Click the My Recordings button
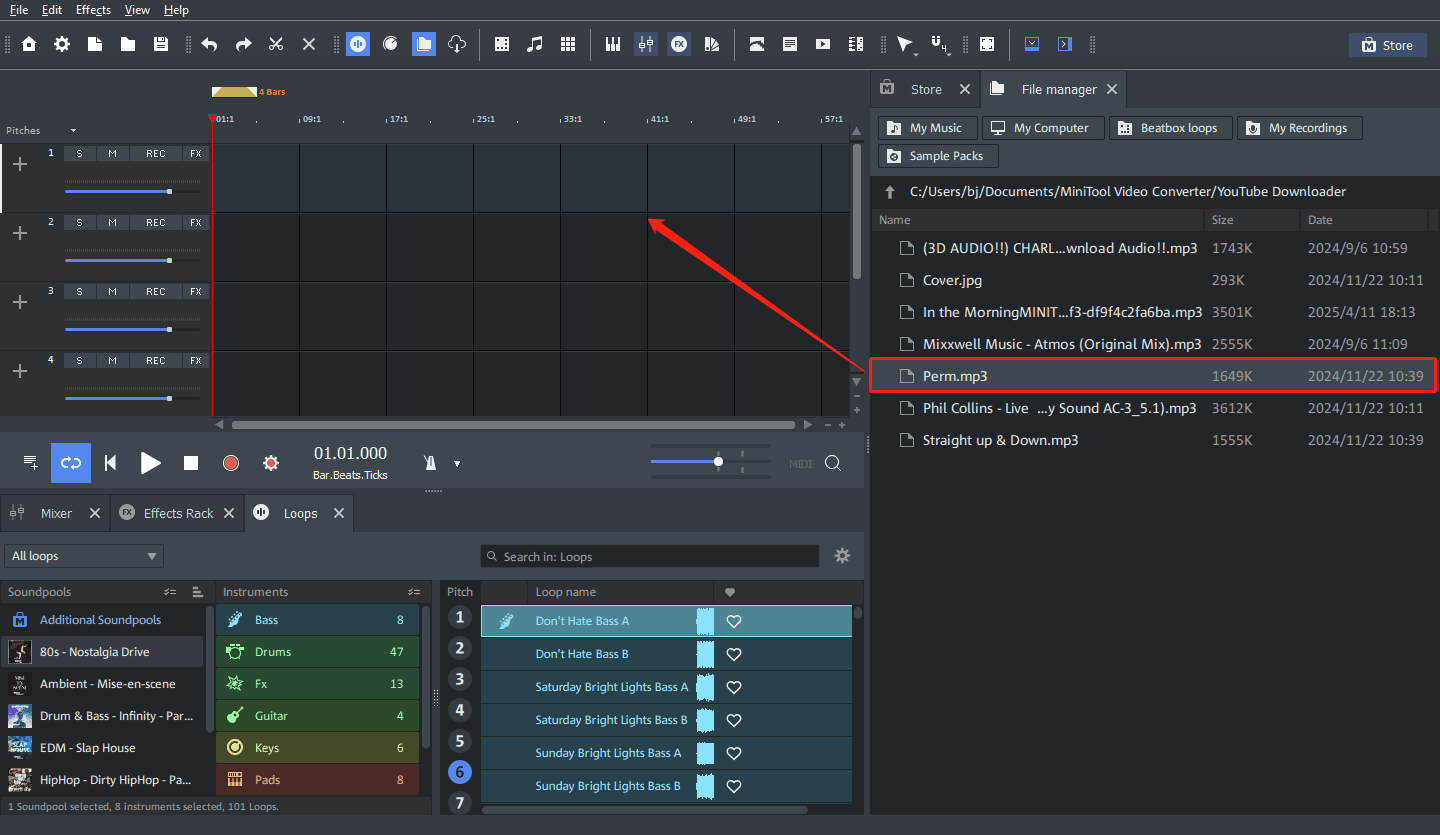 [x=1298, y=128]
